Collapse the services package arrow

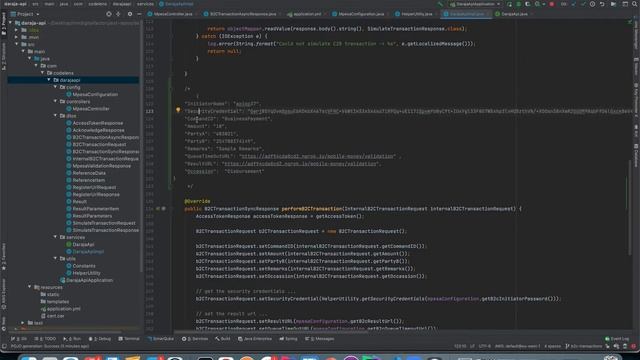tap(56, 237)
